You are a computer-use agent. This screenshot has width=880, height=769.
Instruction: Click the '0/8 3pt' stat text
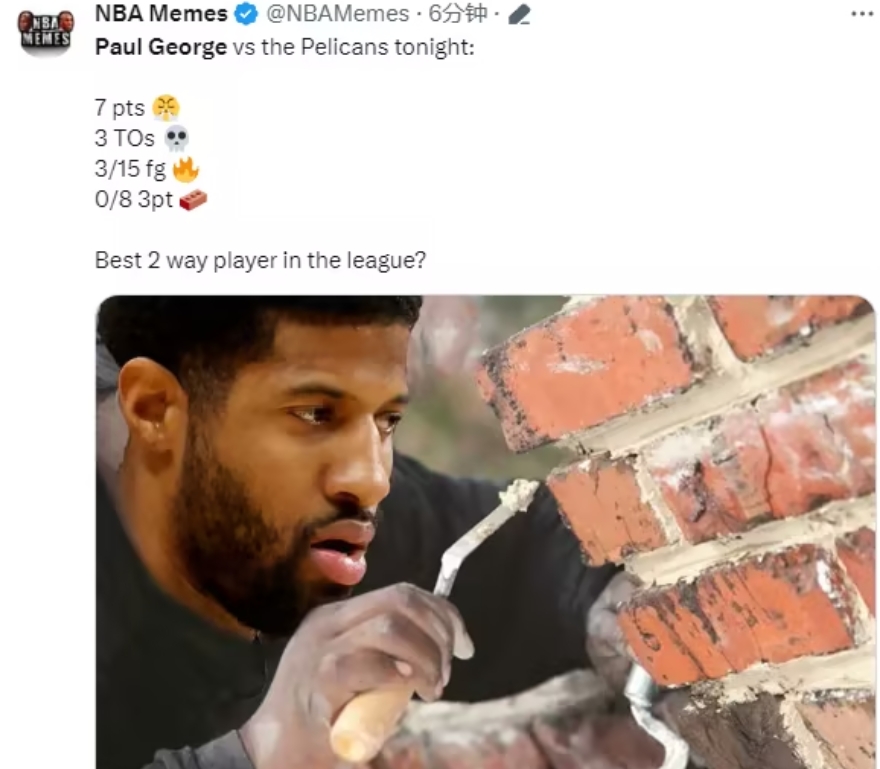[x=134, y=200]
